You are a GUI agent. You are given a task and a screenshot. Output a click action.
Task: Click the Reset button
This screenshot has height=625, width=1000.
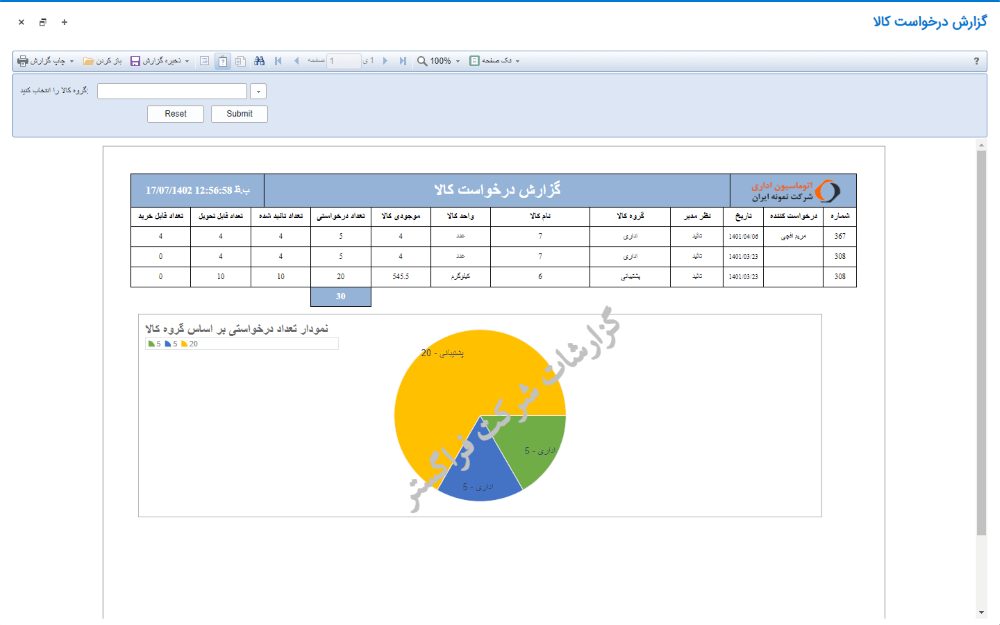point(175,113)
